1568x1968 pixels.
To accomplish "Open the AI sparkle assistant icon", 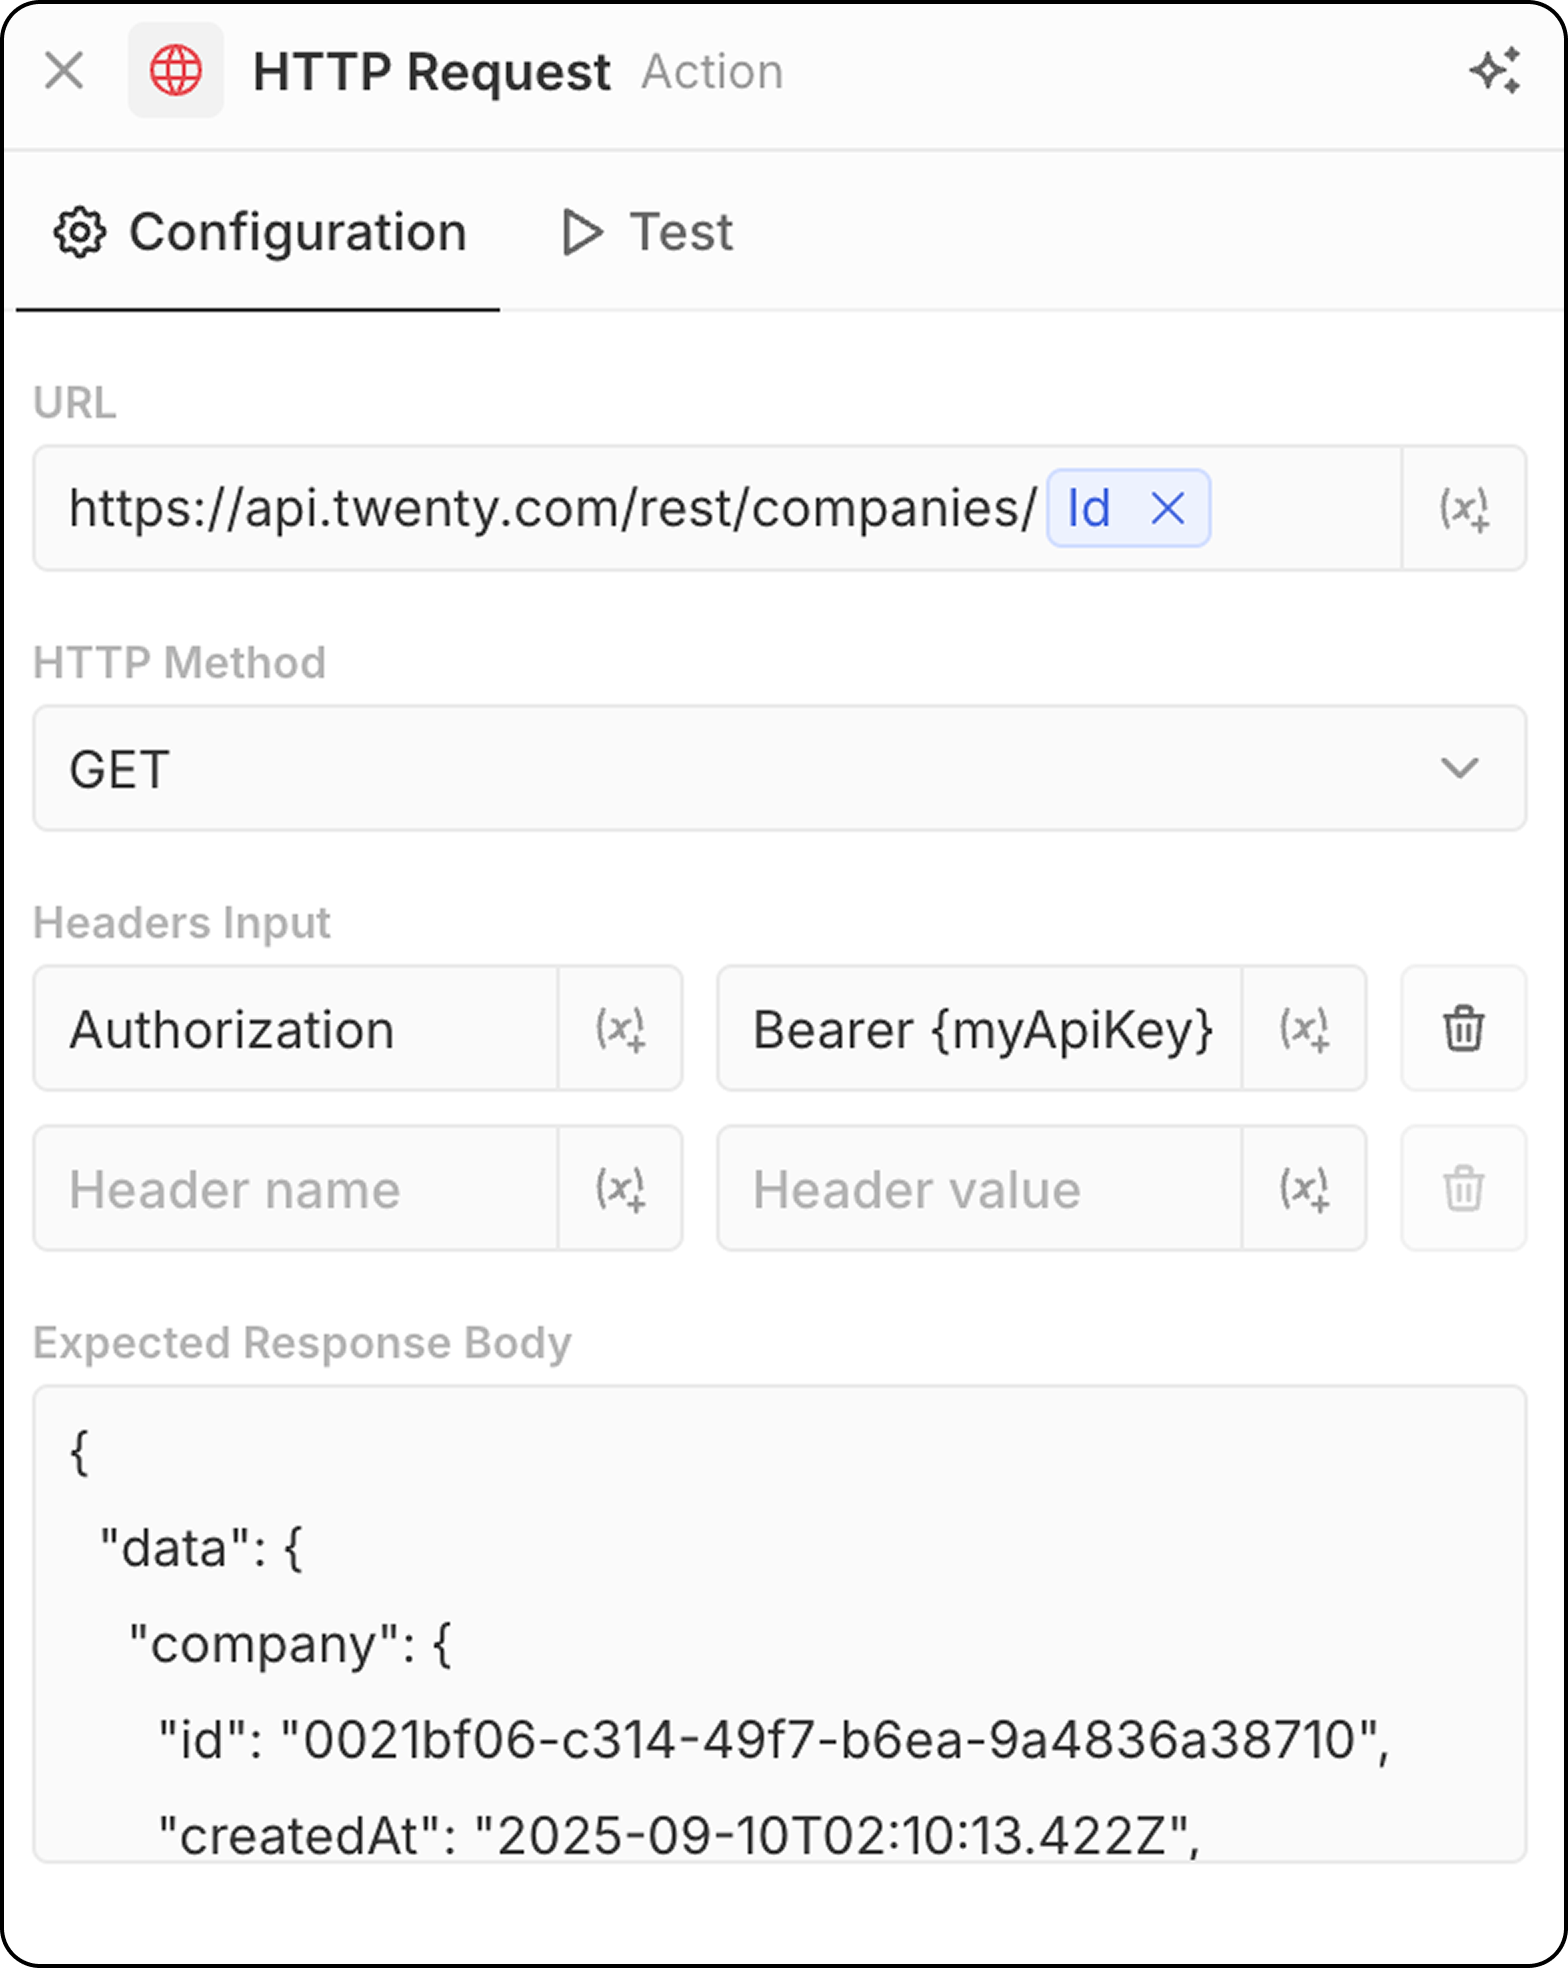I will (x=1495, y=71).
